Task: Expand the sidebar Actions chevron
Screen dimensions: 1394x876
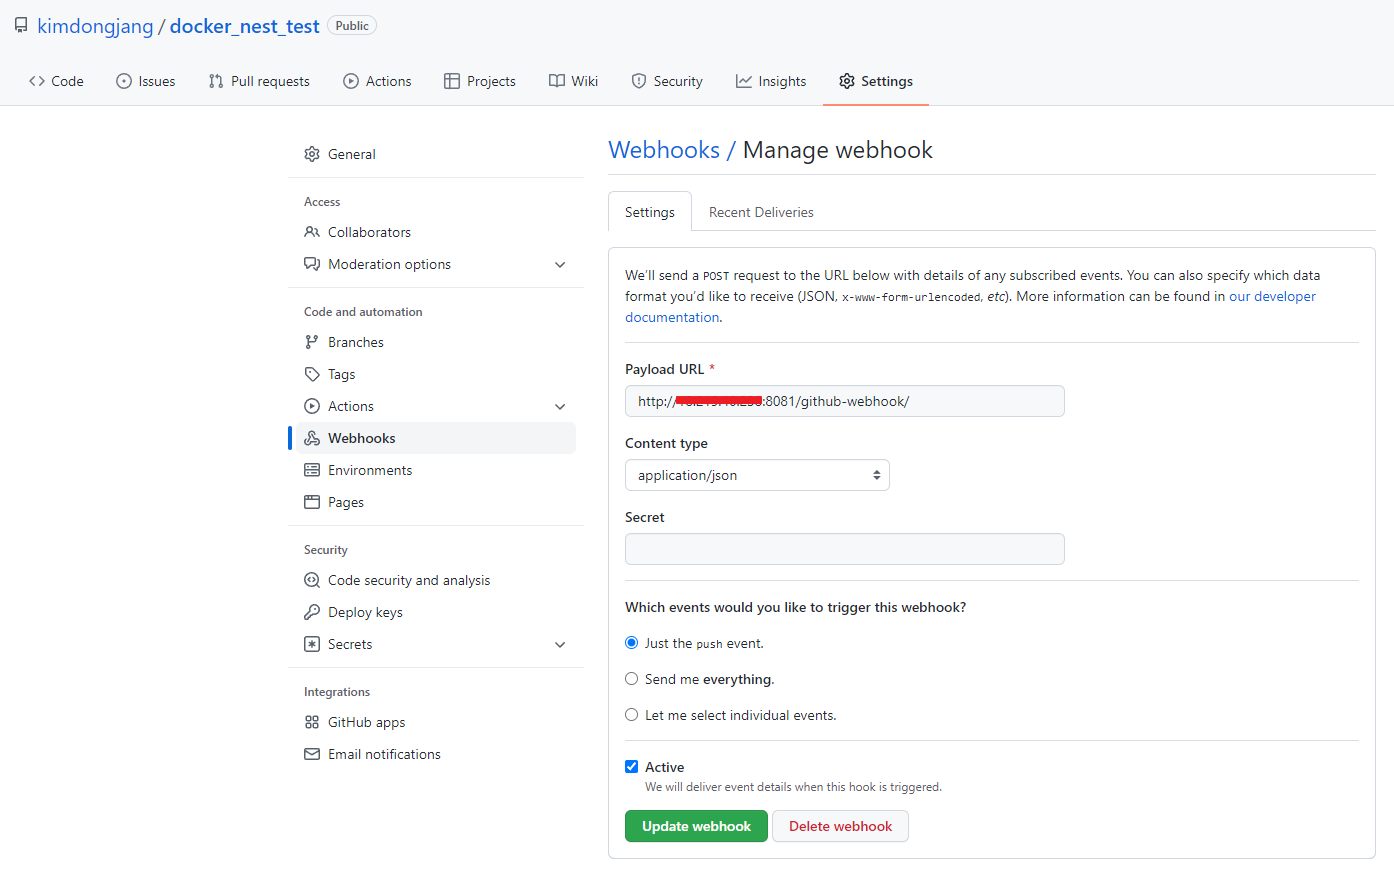Action: point(560,407)
